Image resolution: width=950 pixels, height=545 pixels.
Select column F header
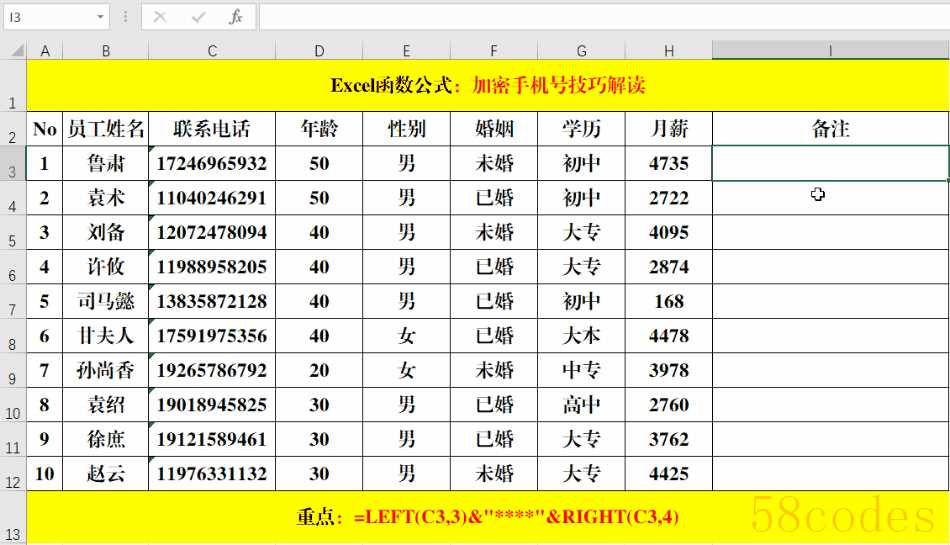click(x=494, y=51)
